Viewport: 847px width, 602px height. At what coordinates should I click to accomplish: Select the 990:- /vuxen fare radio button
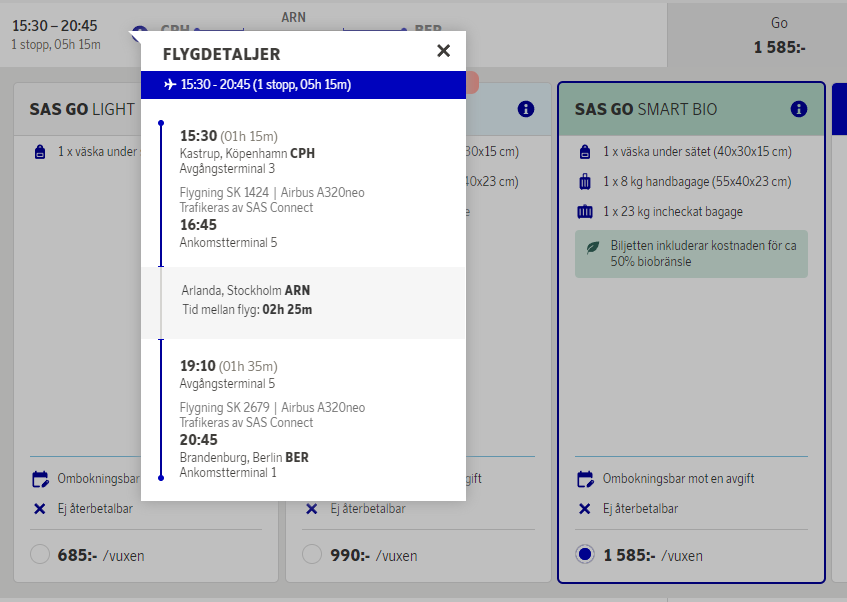click(x=312, y=555)
